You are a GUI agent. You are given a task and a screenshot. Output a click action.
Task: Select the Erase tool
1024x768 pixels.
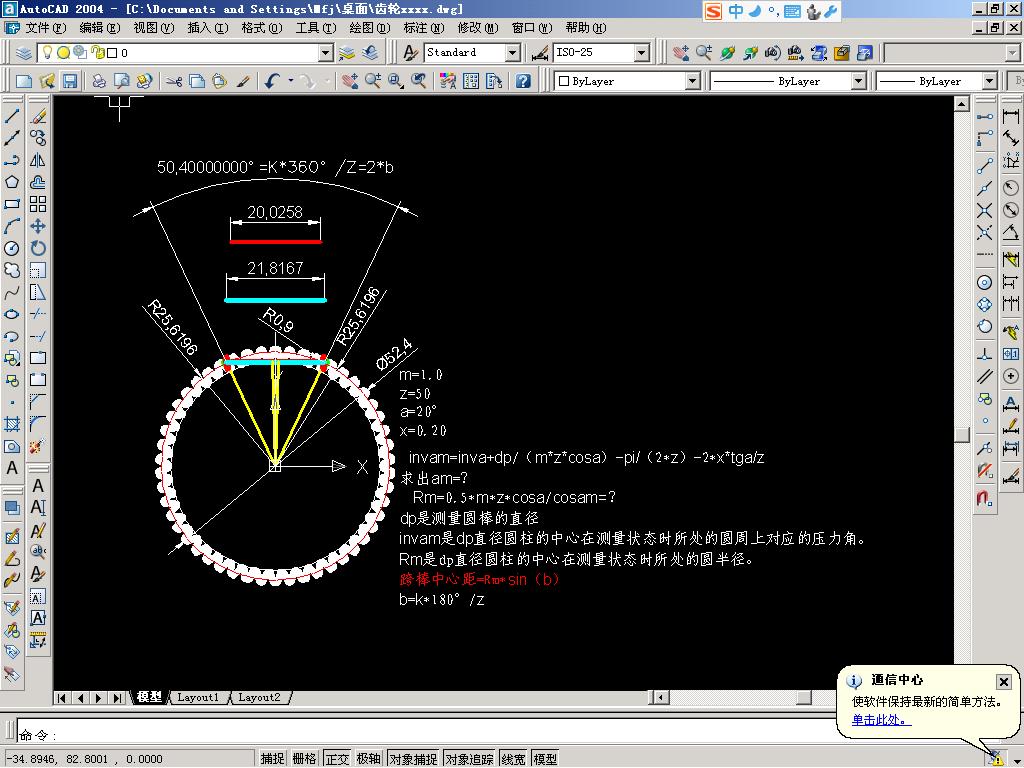tap(38, 116)
